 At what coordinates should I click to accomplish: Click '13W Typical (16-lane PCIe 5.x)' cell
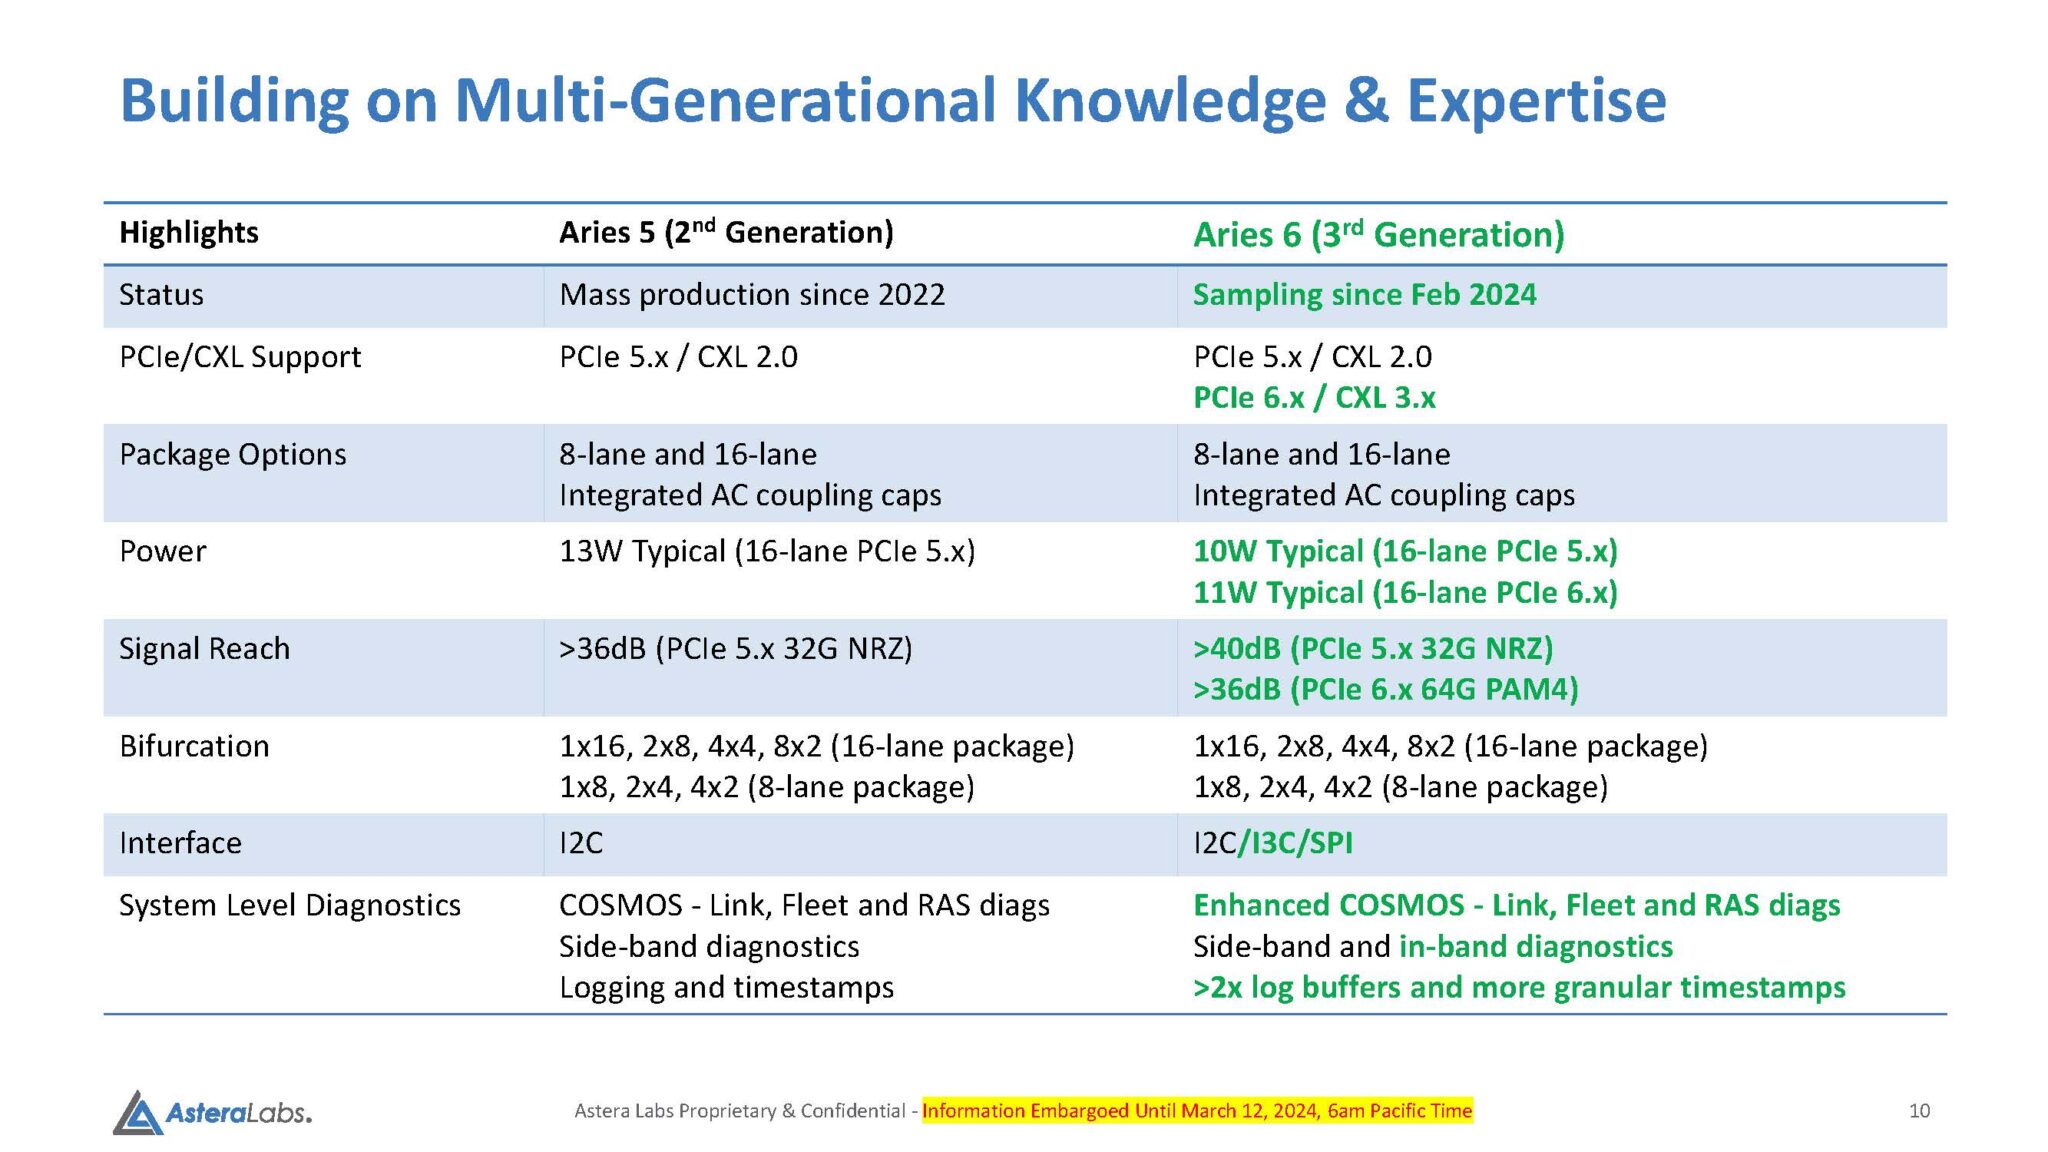(x=767, y=551)
